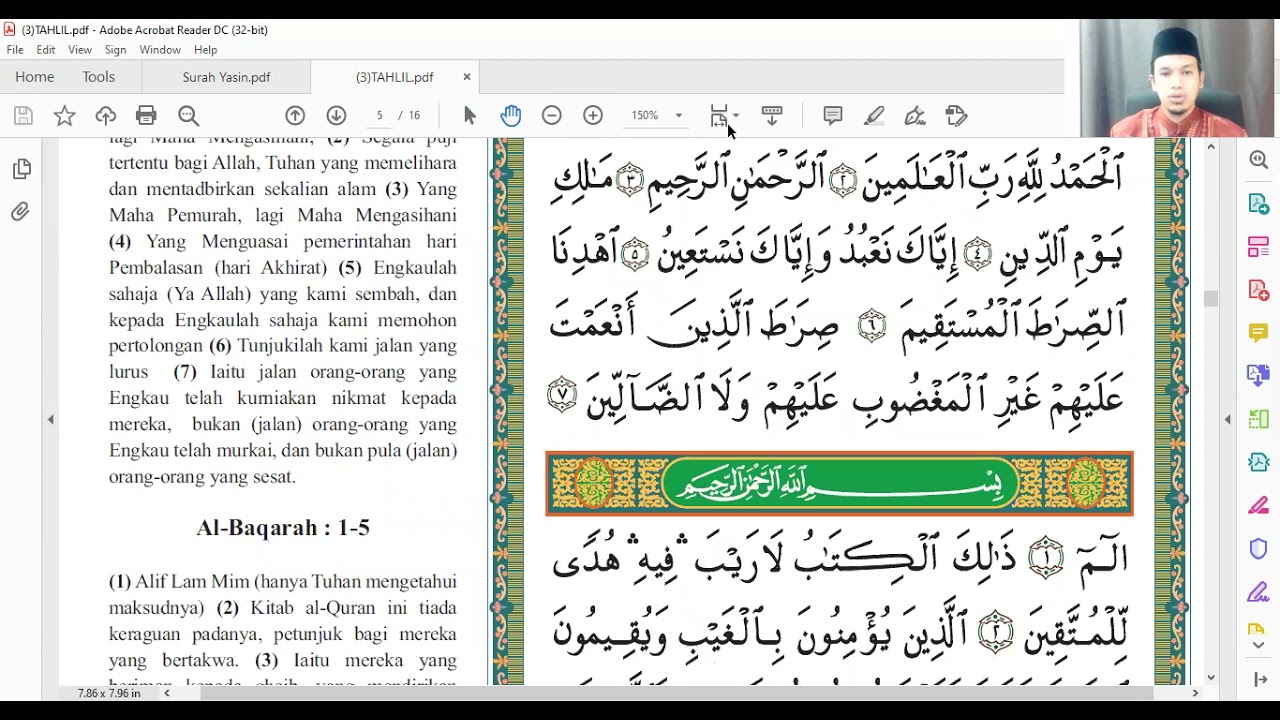Switch to the Surah Yasin.pdf tab
The image size is (1280, 720).
coord(226,77)
